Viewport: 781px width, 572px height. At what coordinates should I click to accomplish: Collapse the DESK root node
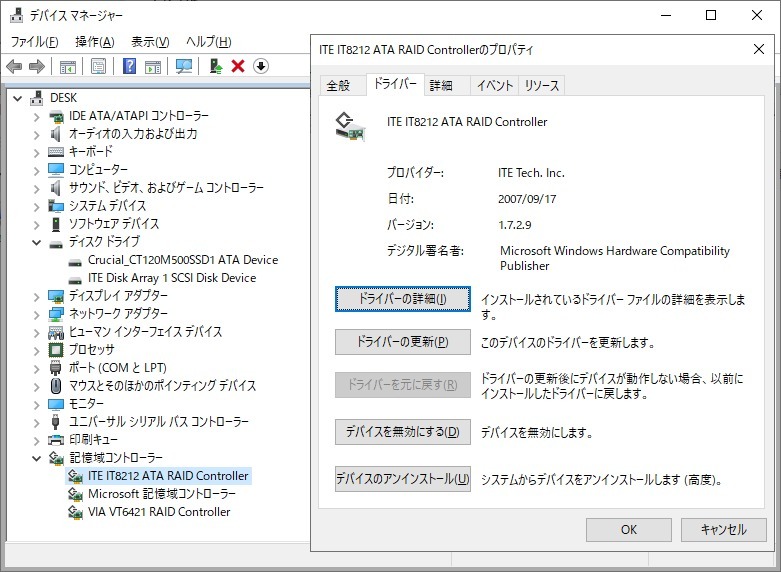click(x=18, y=98)
